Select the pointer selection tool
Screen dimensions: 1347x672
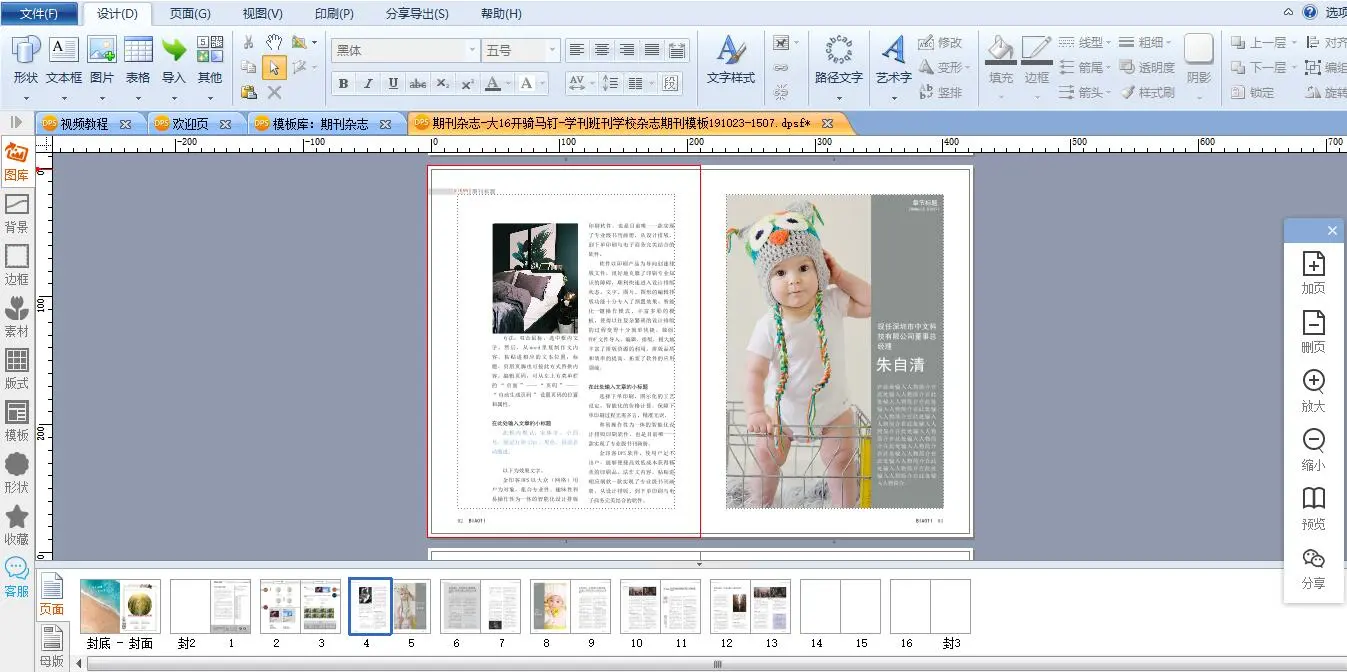coord(274,68)
